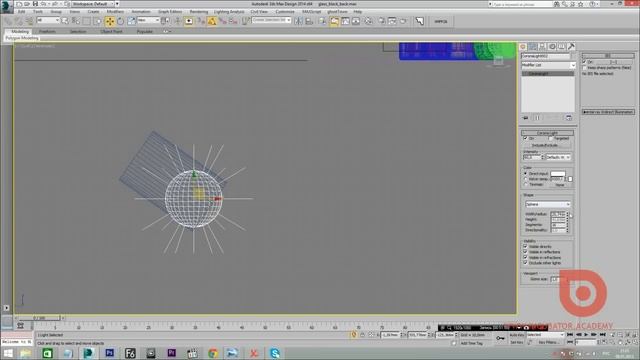This screenshot has height=360, width=640.
Task: Select the Rotate transform tool
Action: coord(120,21)
